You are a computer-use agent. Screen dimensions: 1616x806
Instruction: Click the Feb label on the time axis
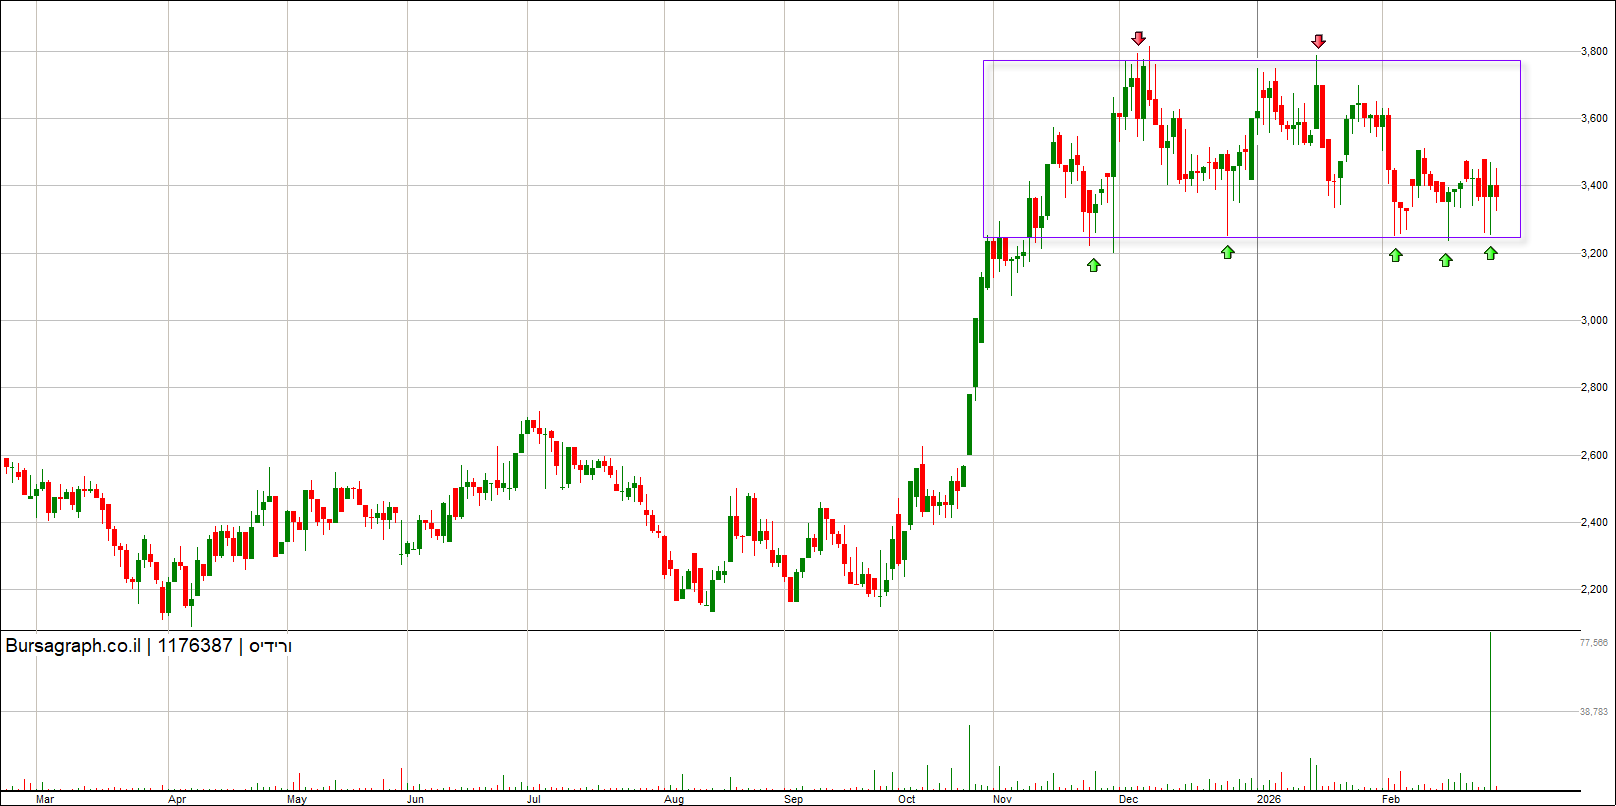1391,799
